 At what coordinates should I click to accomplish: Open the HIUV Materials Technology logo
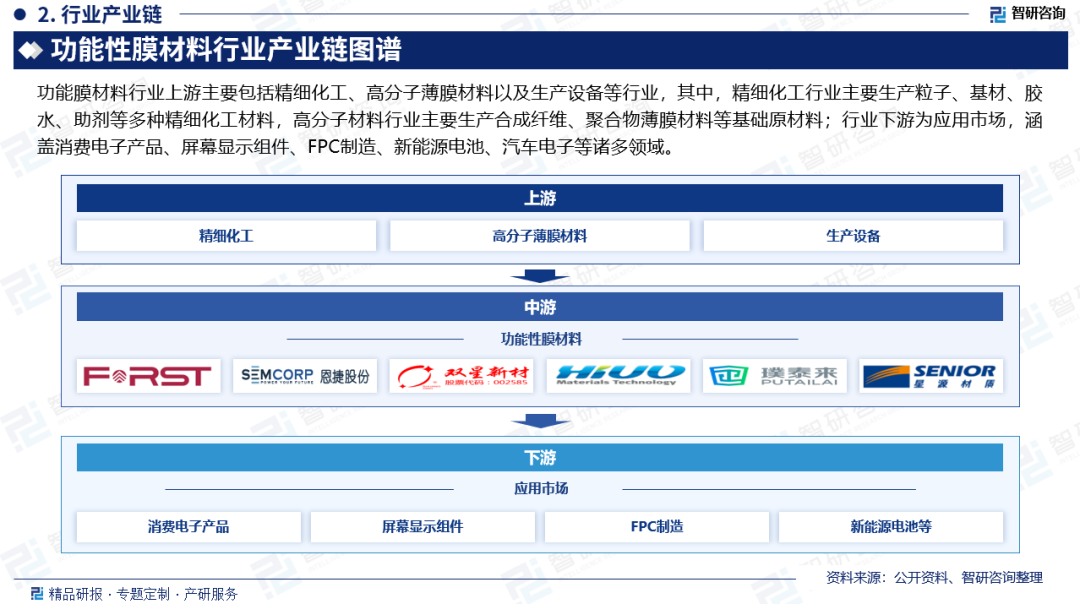tap(618, 376)
